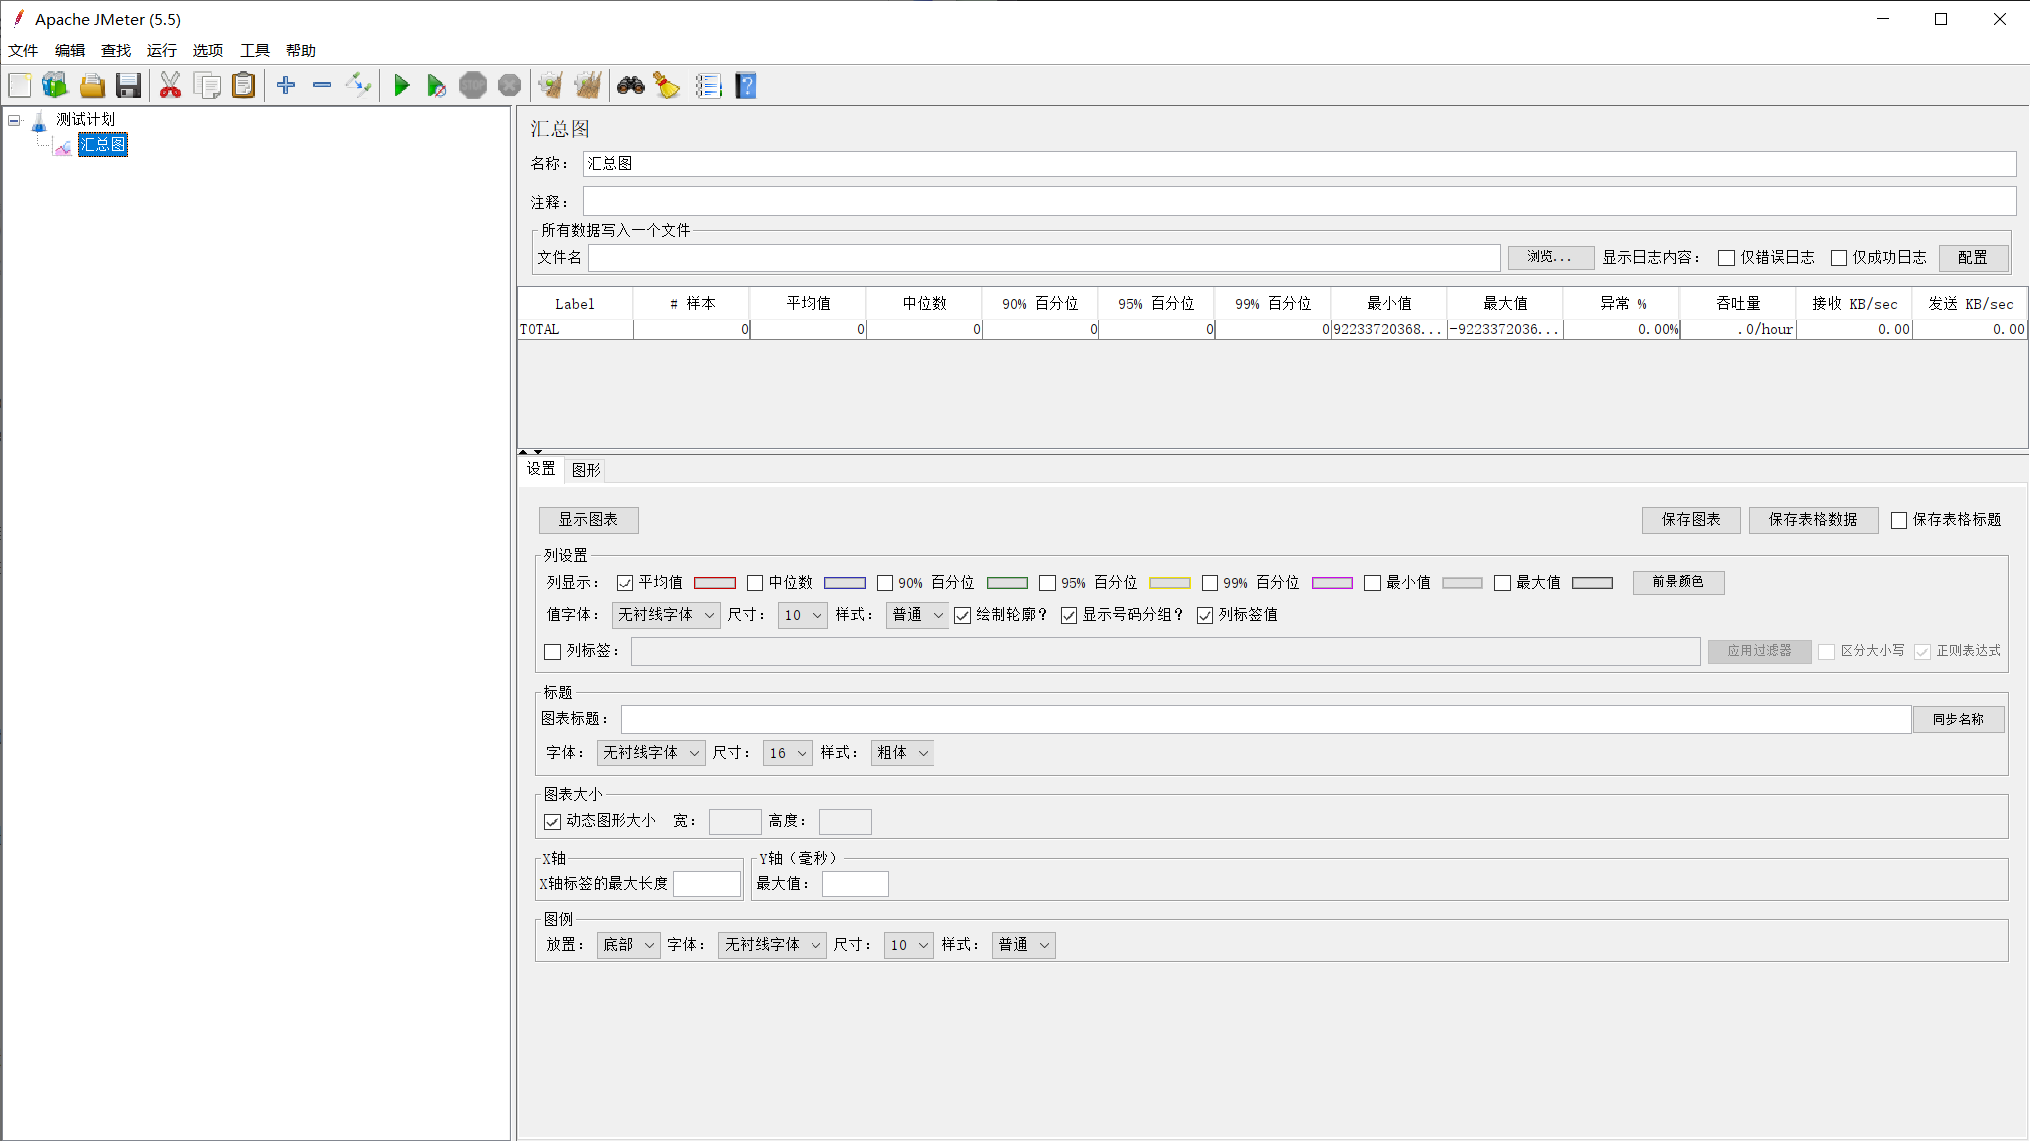The width and height of the screenshot is (2030, 1141).
Task: Open the chart title 样式 粗体 dropdown
Action: (902, 753)
